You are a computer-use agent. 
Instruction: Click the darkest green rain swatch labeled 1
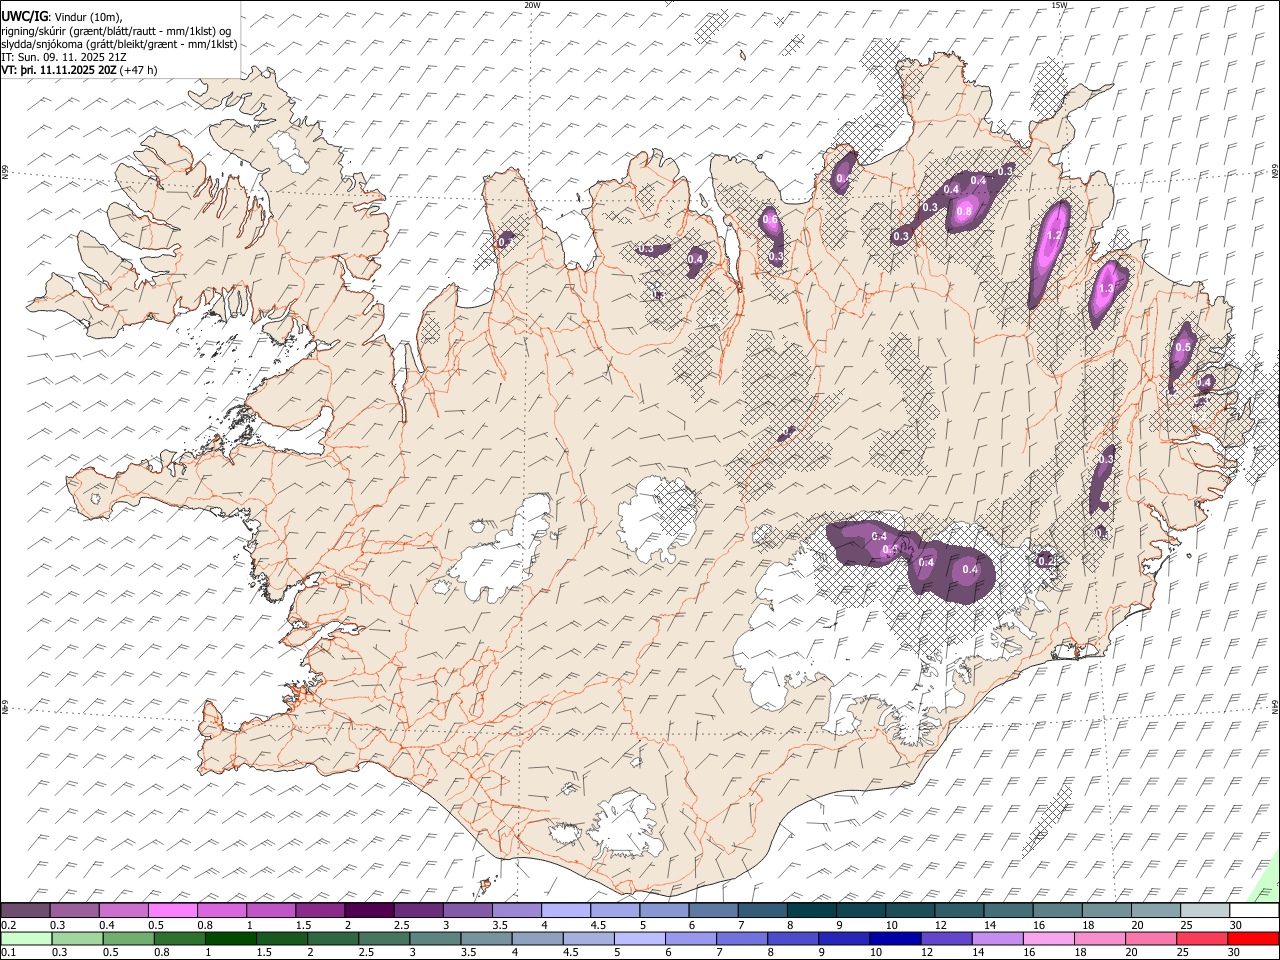[231, 938]
